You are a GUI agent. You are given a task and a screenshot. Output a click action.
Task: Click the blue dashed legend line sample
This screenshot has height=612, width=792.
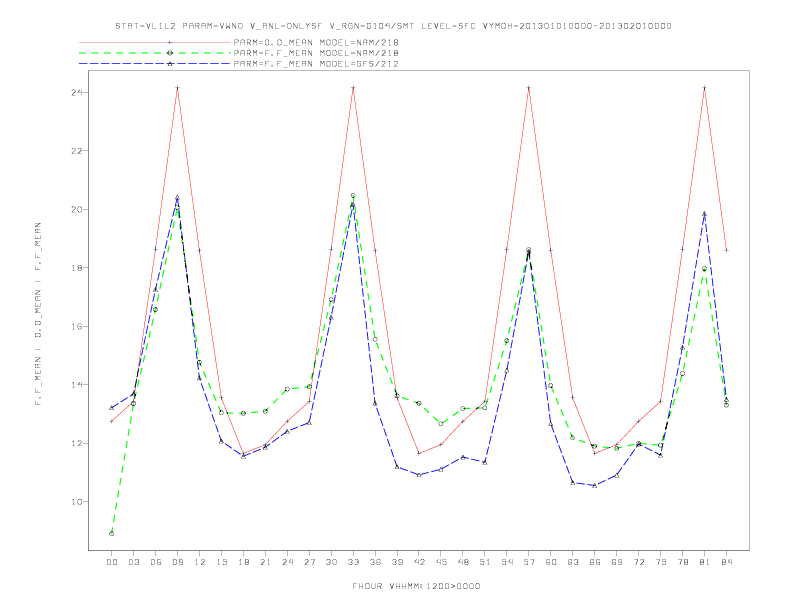coord(155,64)
